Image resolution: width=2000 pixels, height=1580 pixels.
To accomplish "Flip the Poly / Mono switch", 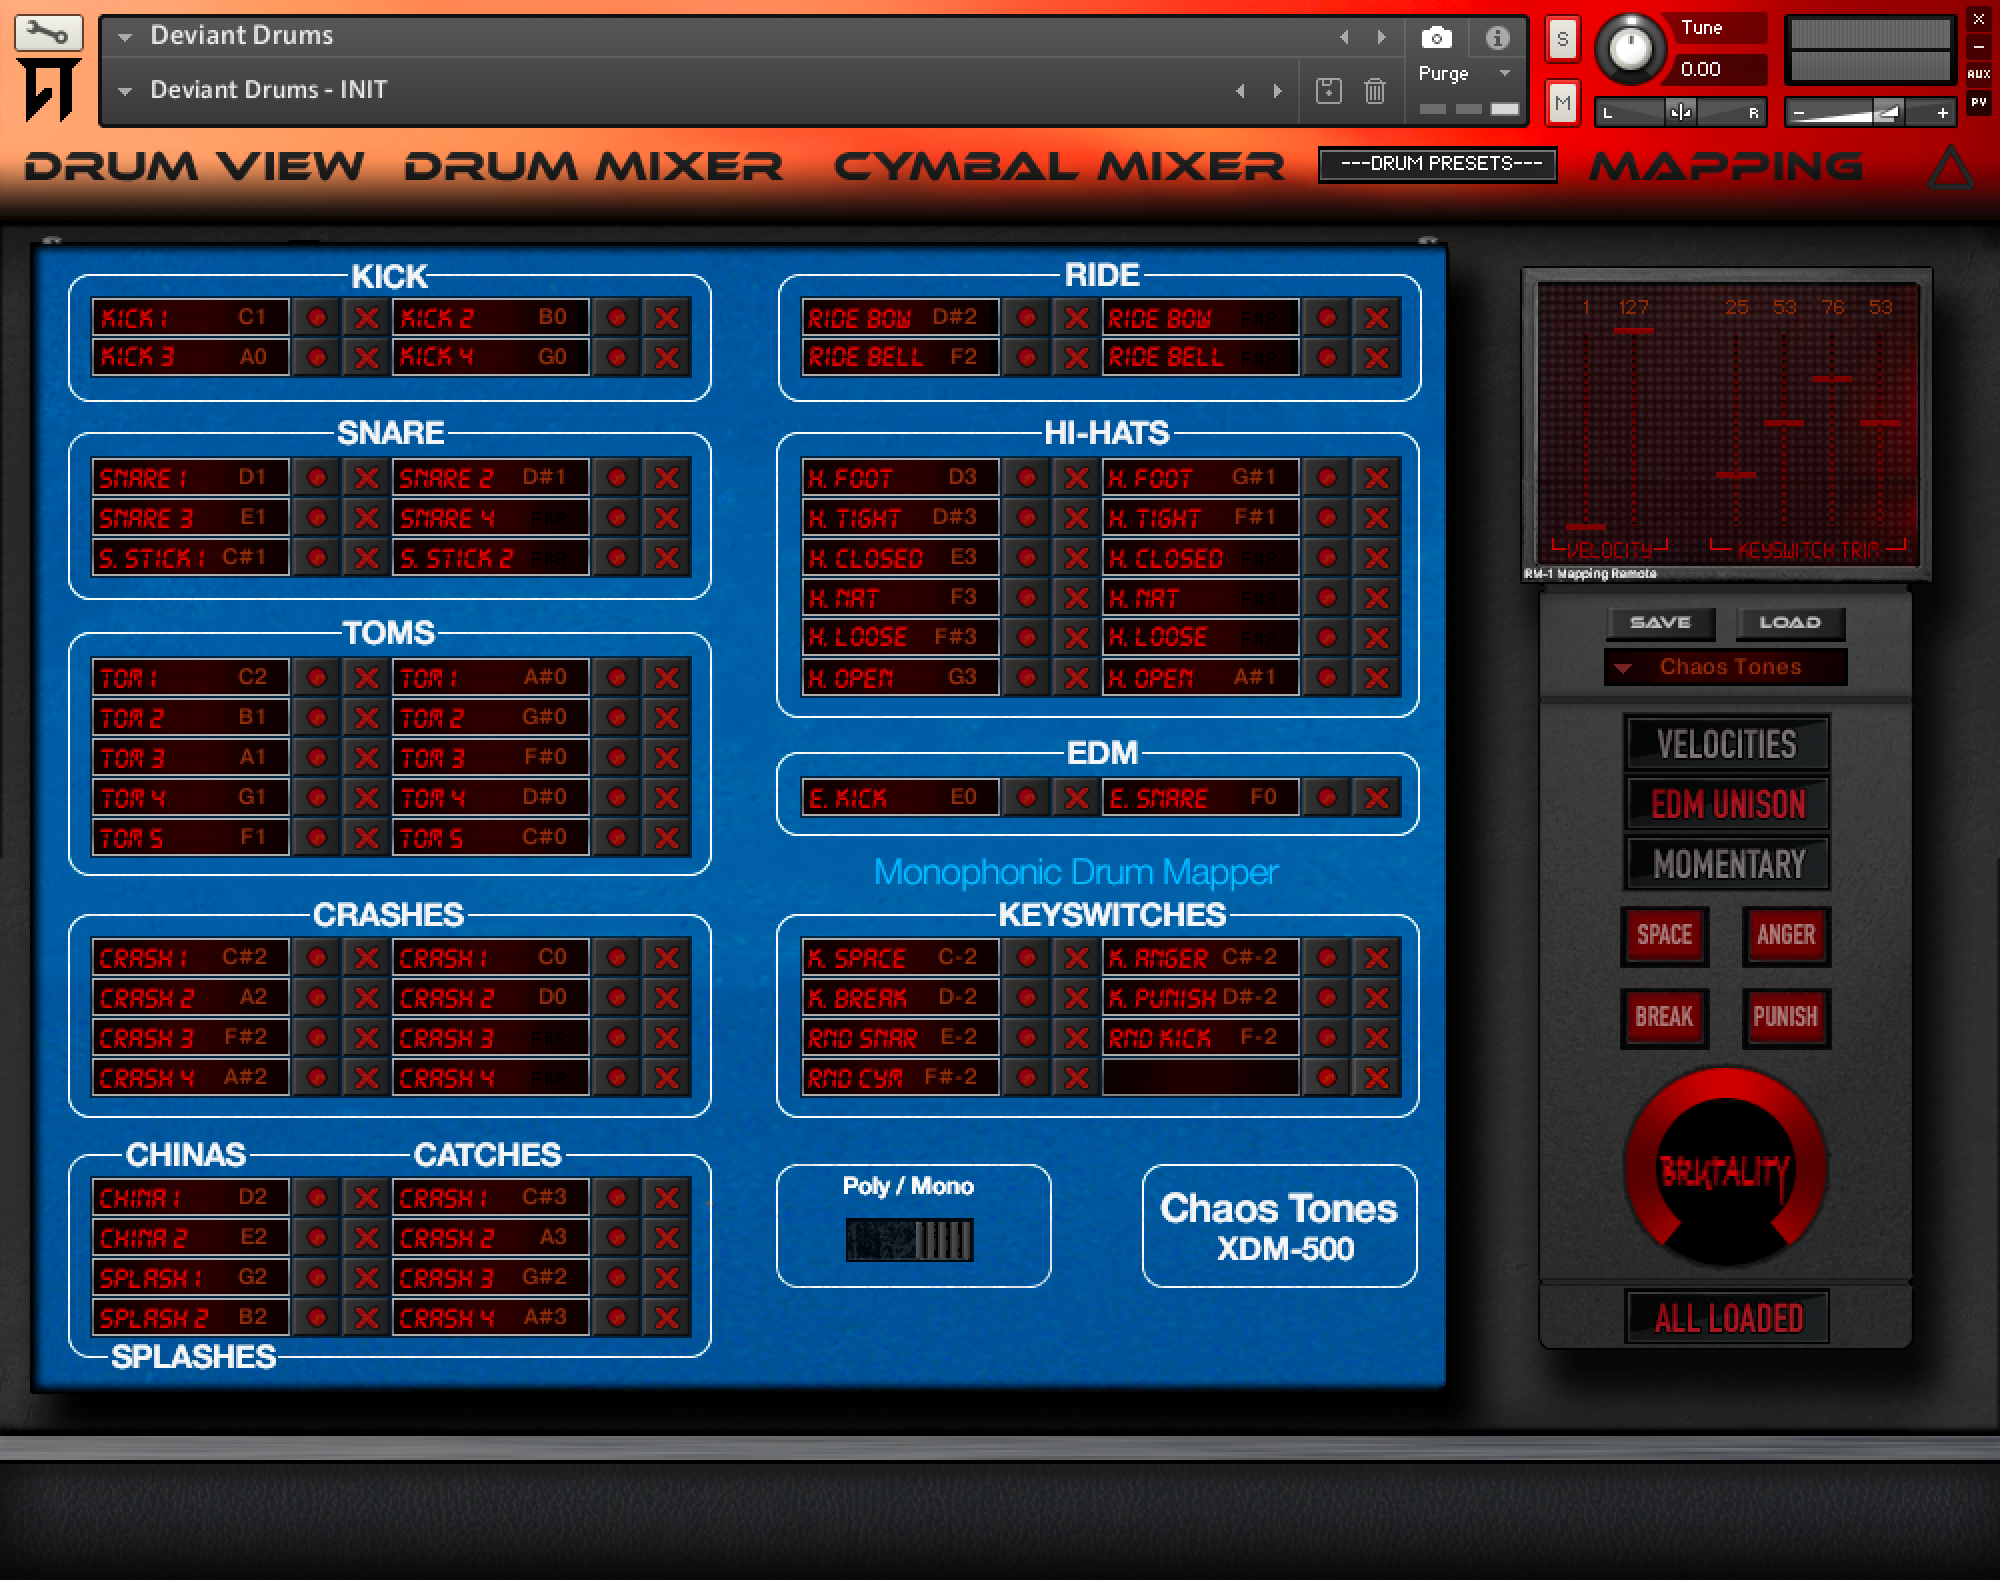I will [x=909, y=1240].
